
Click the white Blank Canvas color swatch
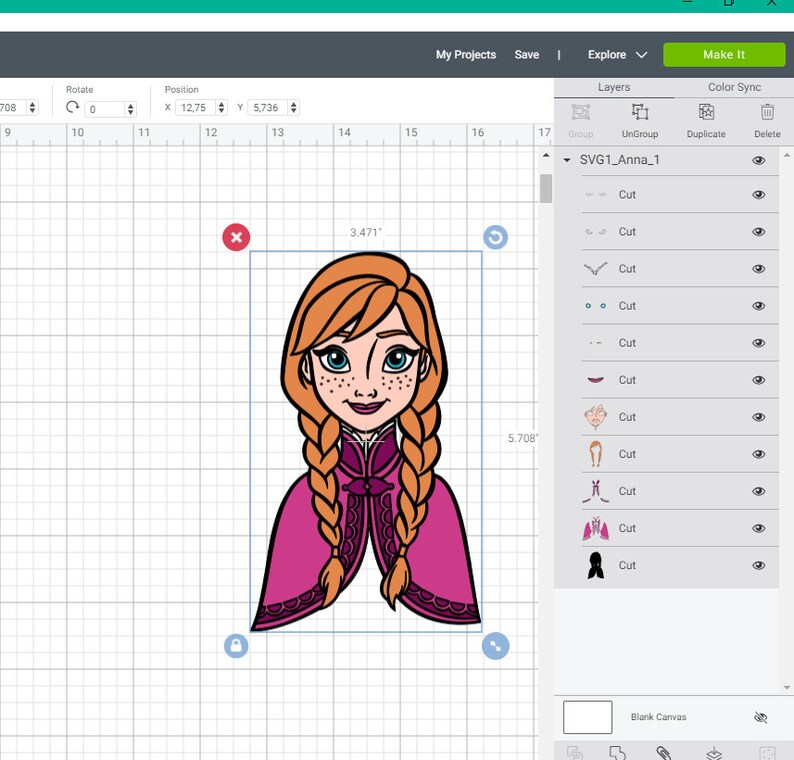coord(587,717)
